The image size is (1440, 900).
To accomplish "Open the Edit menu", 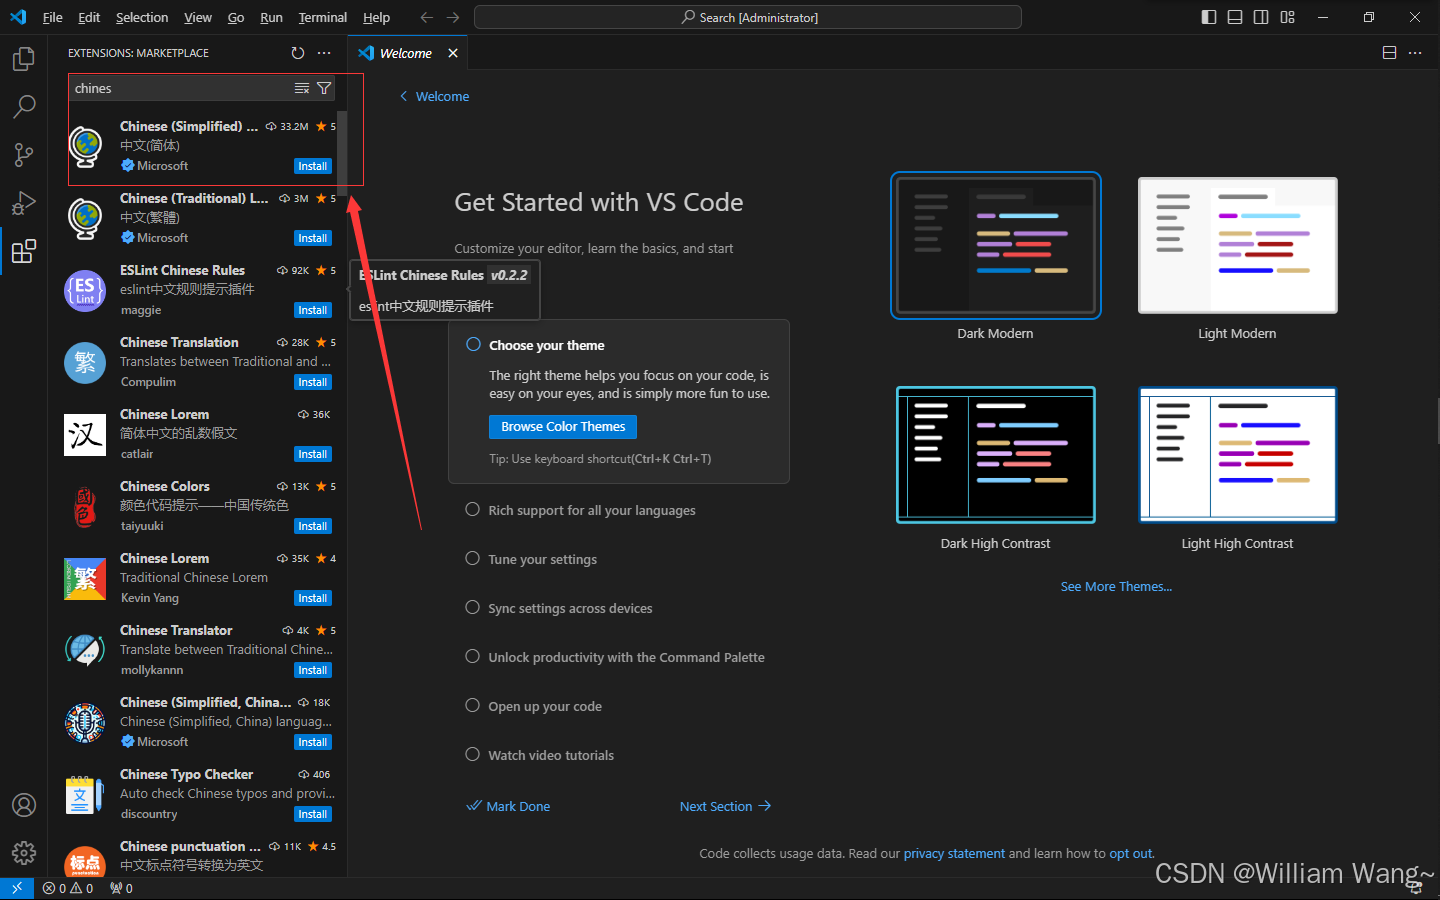I will pos(89,17).
